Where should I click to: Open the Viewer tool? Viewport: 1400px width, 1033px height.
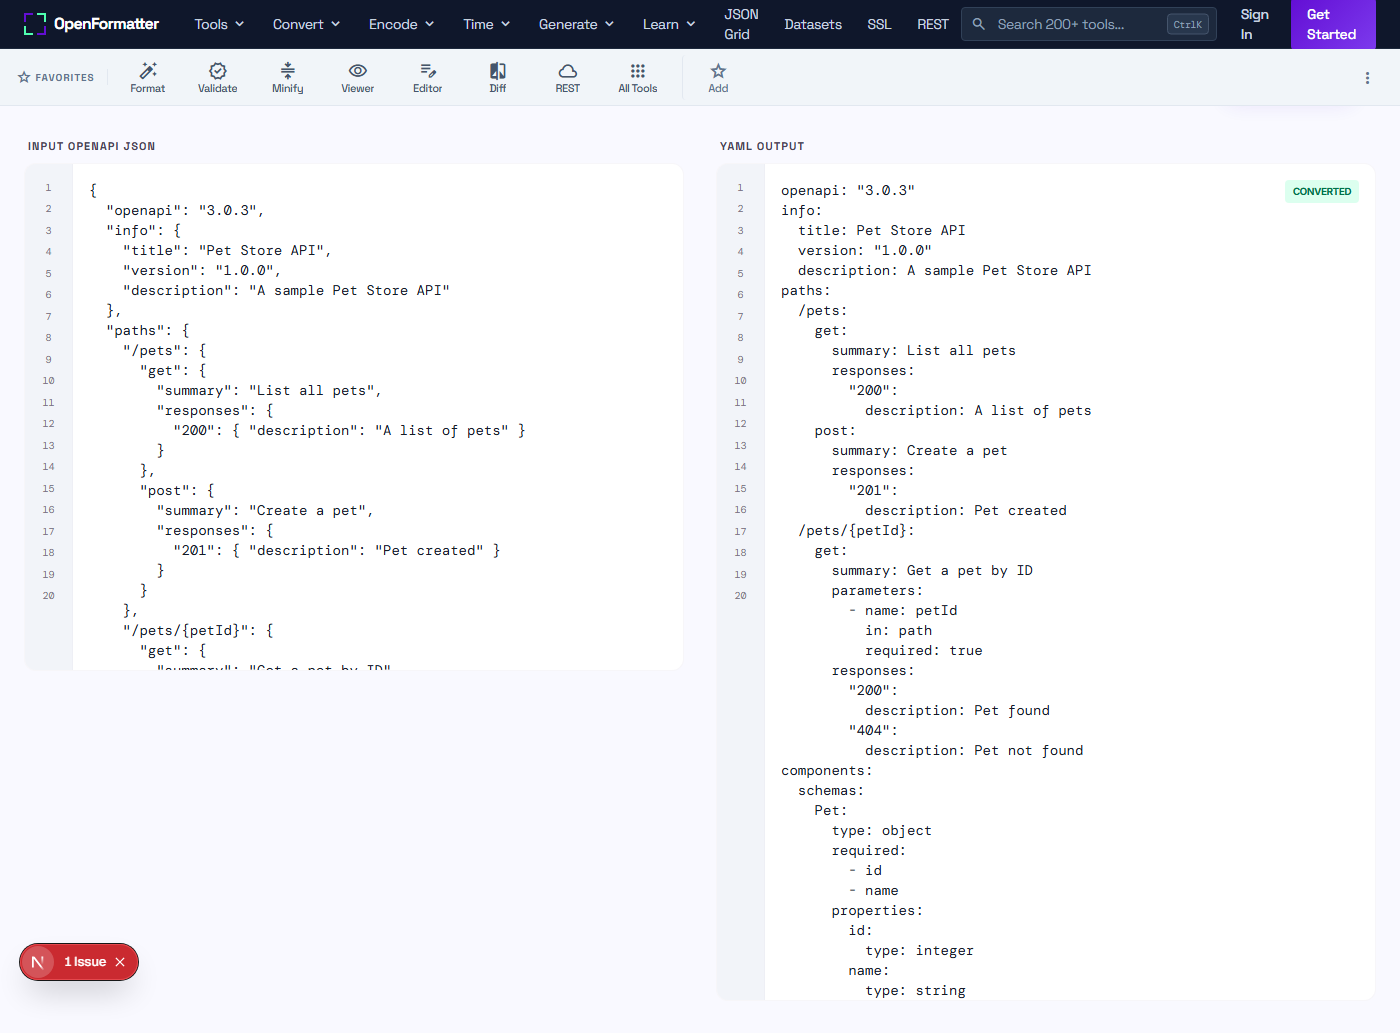point(358,77)
